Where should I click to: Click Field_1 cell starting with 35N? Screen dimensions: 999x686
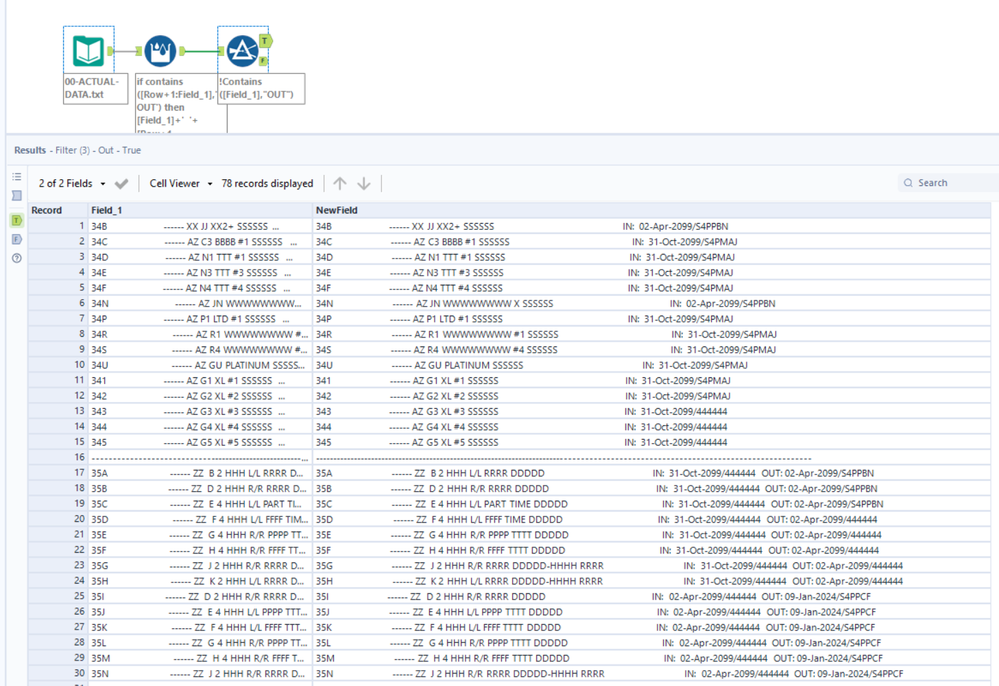click(x=201, y=673)
